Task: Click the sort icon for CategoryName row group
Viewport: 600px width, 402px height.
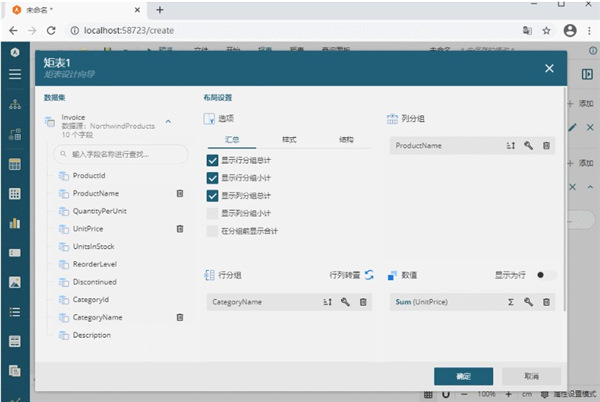Action: [328, 302]
